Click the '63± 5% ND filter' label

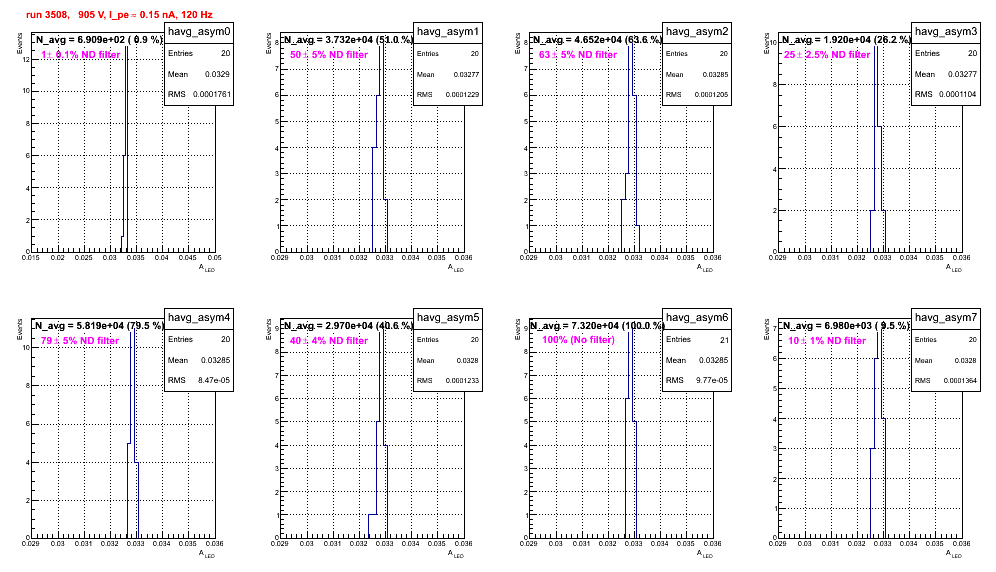tap(578, 55)
